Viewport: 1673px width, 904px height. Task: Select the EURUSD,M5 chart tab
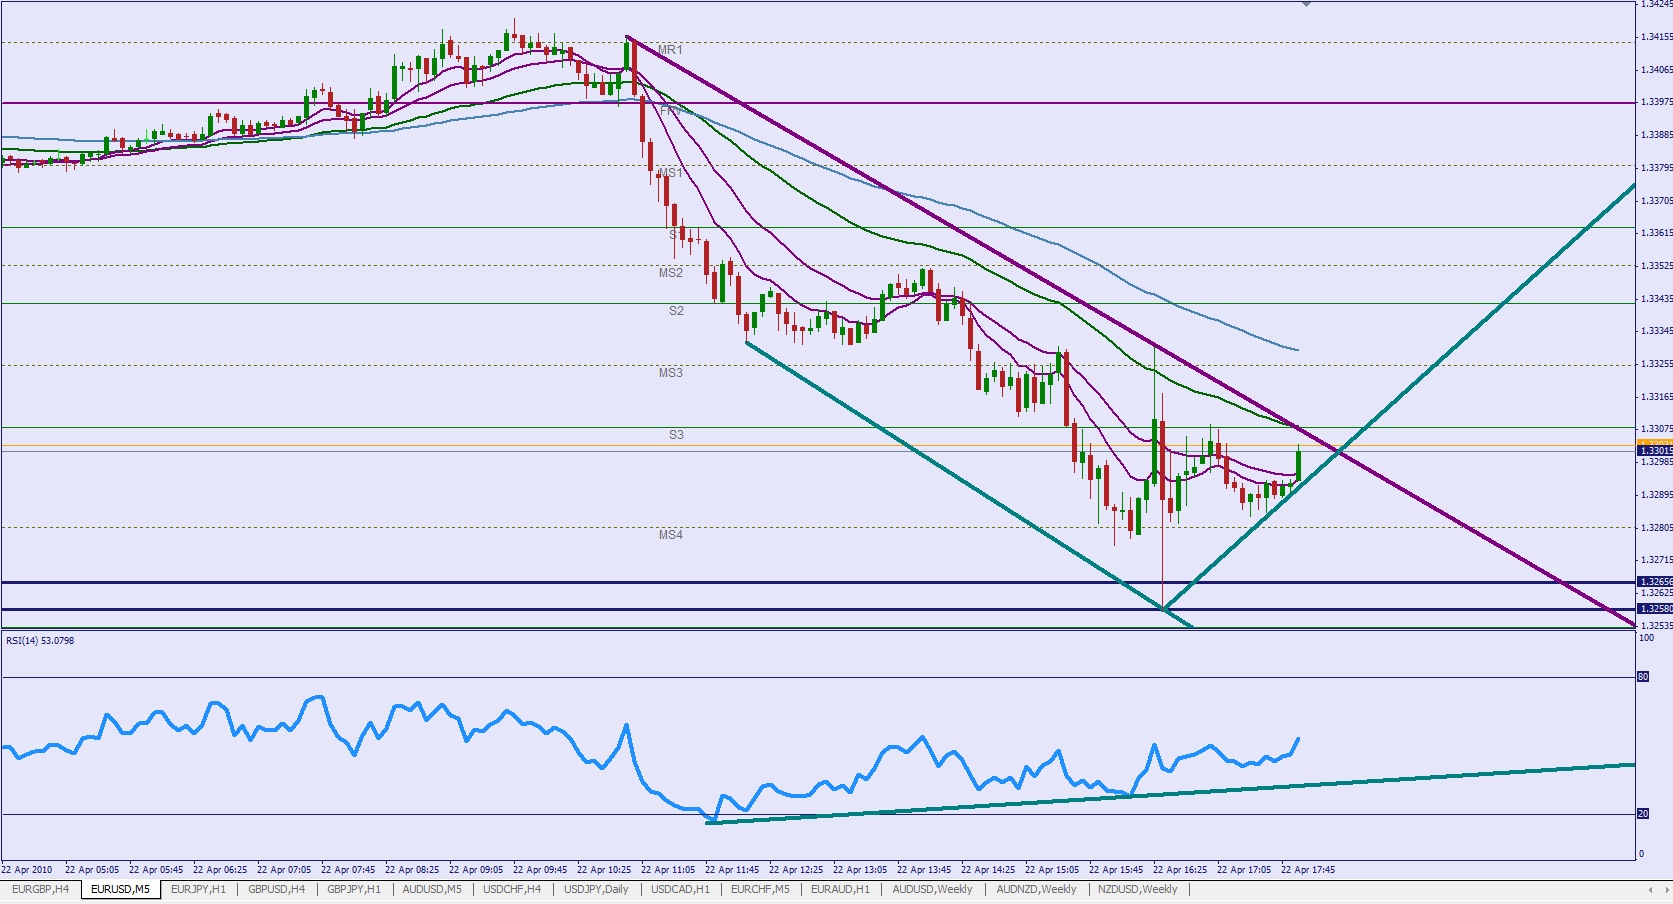click(x=120, y=889)
